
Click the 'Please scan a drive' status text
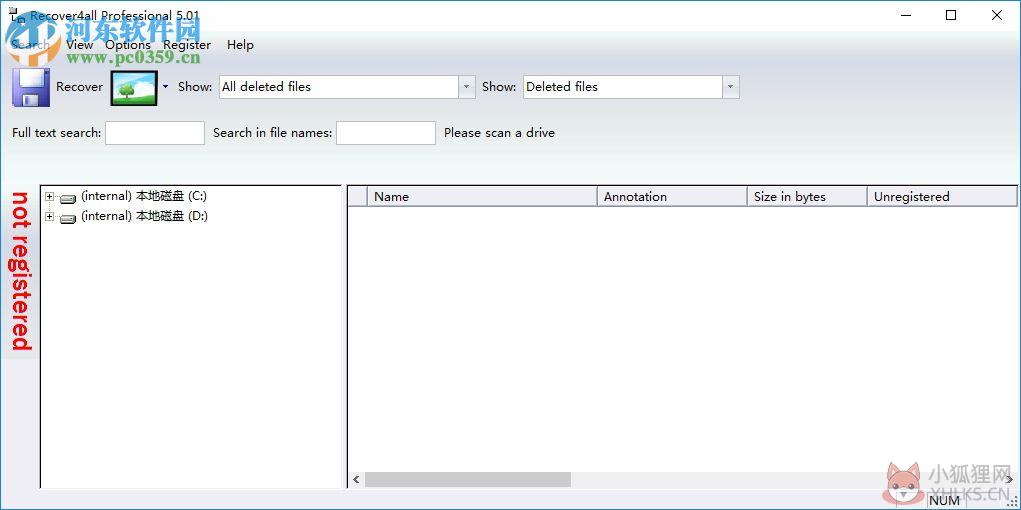[499, 133]
